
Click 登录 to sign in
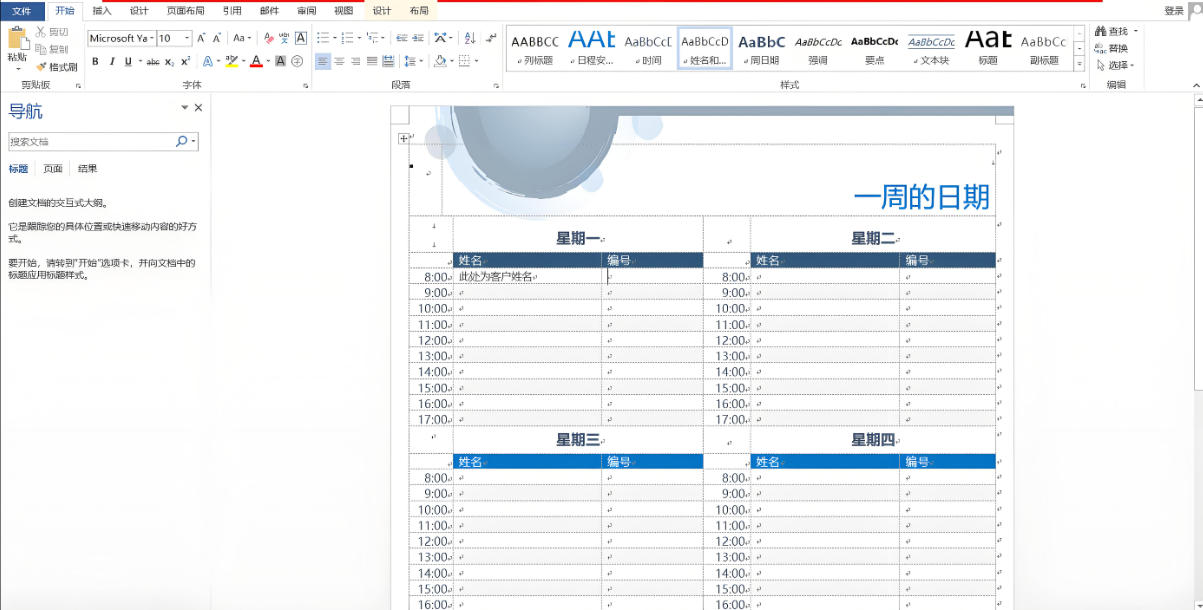[x=1173, y=11]
